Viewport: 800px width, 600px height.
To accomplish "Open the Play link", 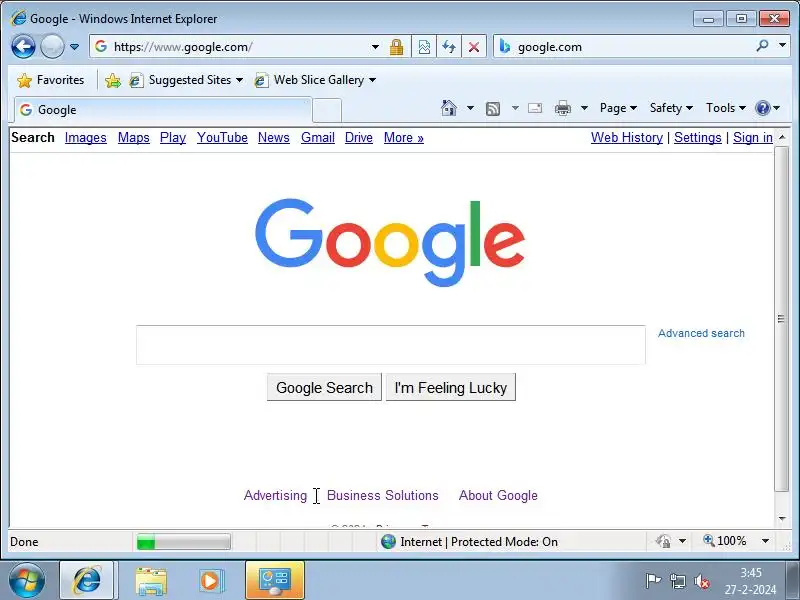I will point(173,138).
